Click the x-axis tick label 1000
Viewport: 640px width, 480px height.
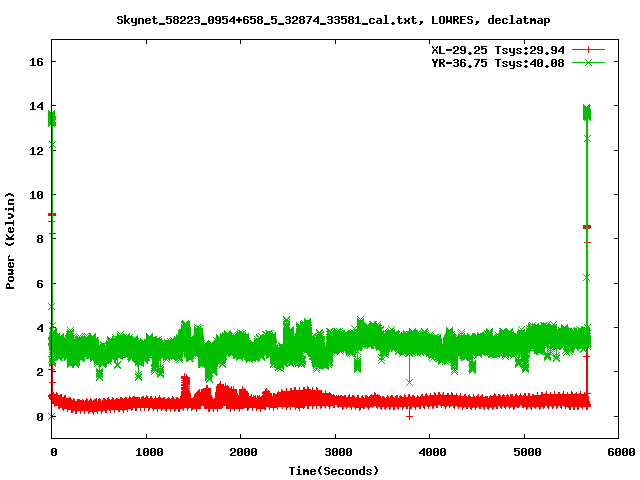(x=149, y=452)
